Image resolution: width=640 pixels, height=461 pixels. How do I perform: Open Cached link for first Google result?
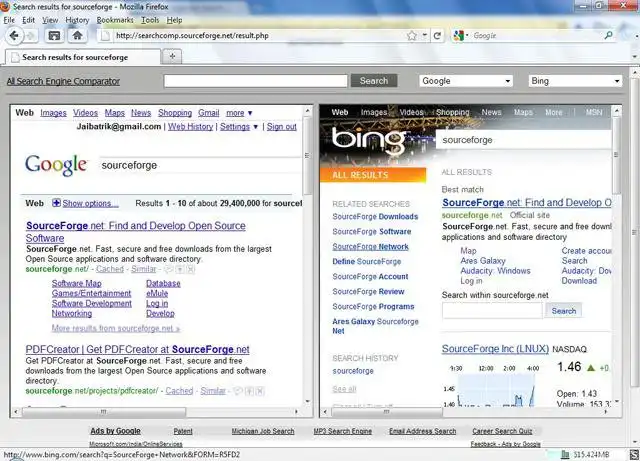pyautogui.click(x=110, y=269)
